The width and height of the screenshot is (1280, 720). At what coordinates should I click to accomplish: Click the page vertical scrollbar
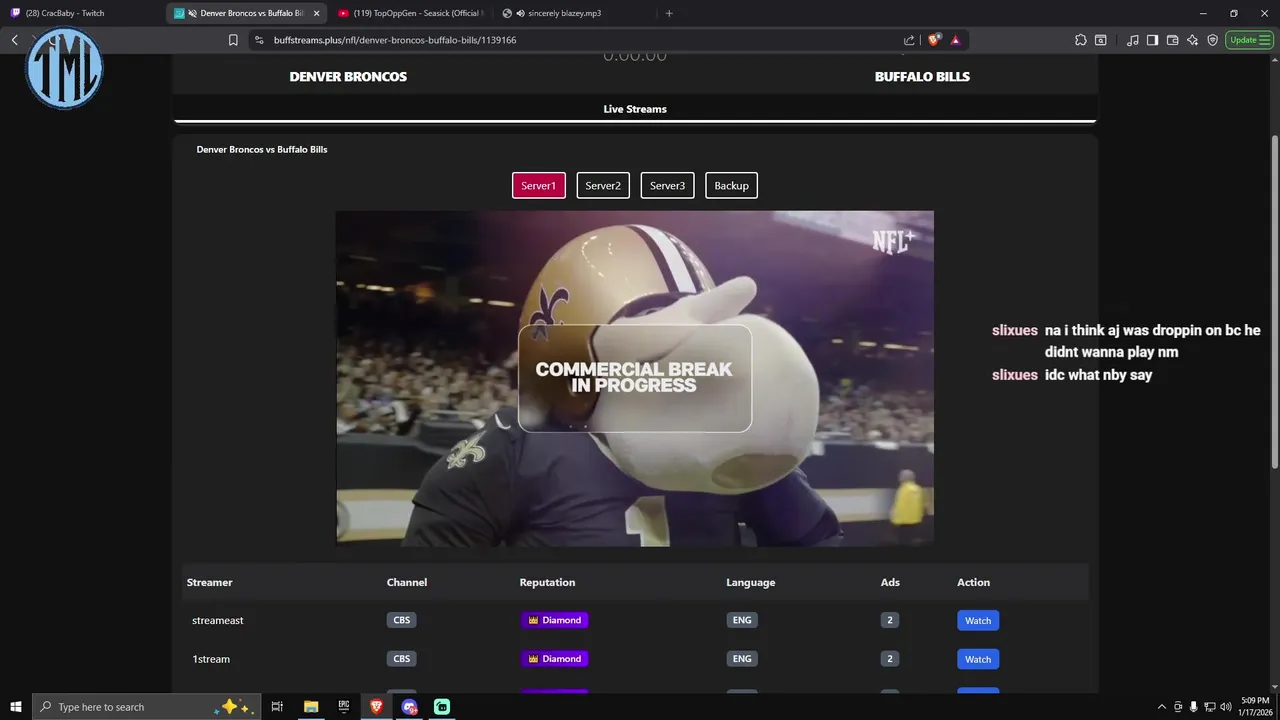pyautogui.click(x=1274, y=300)
